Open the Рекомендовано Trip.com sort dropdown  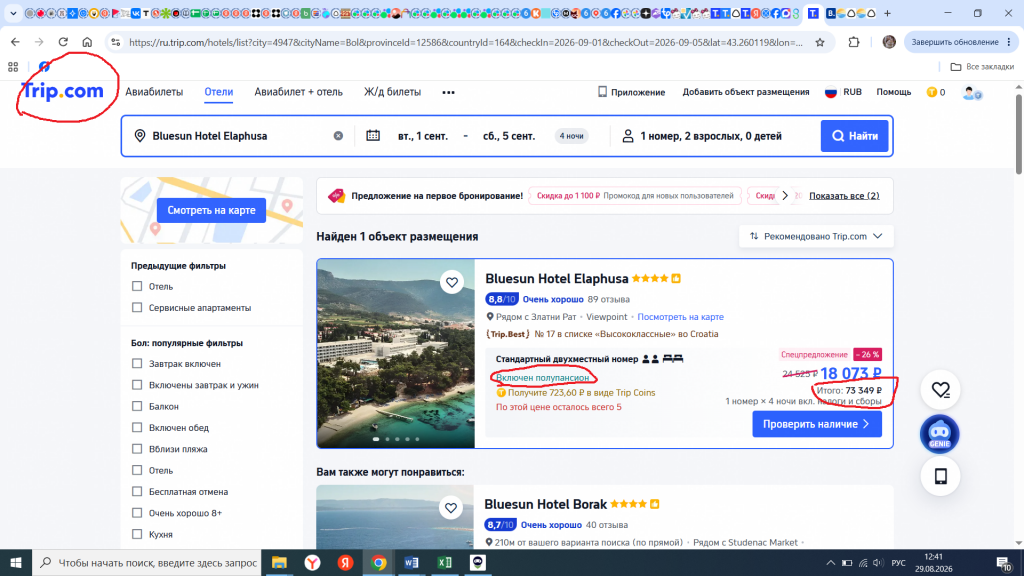(816, 236)
